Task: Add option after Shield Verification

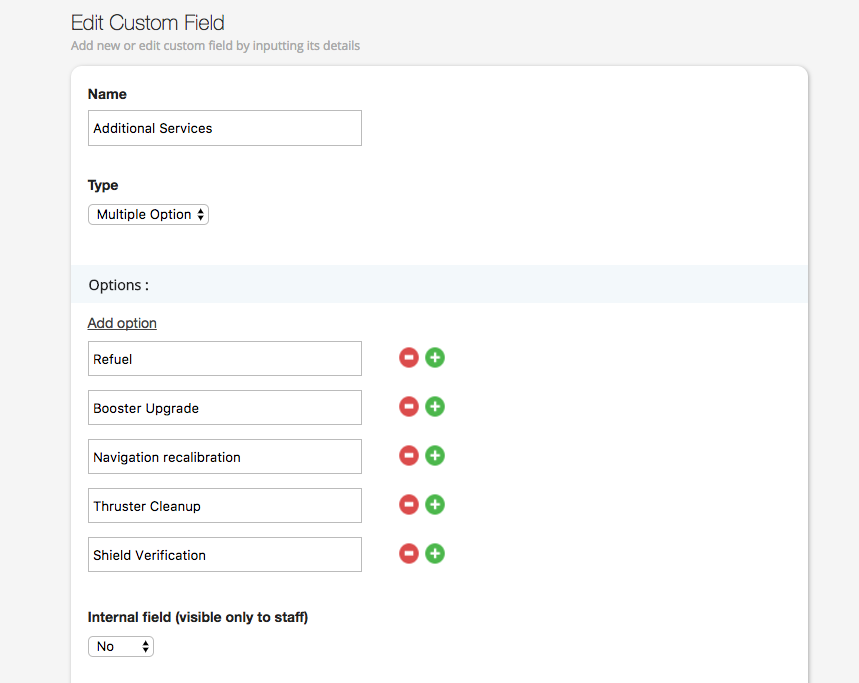Action: (435, 554)
